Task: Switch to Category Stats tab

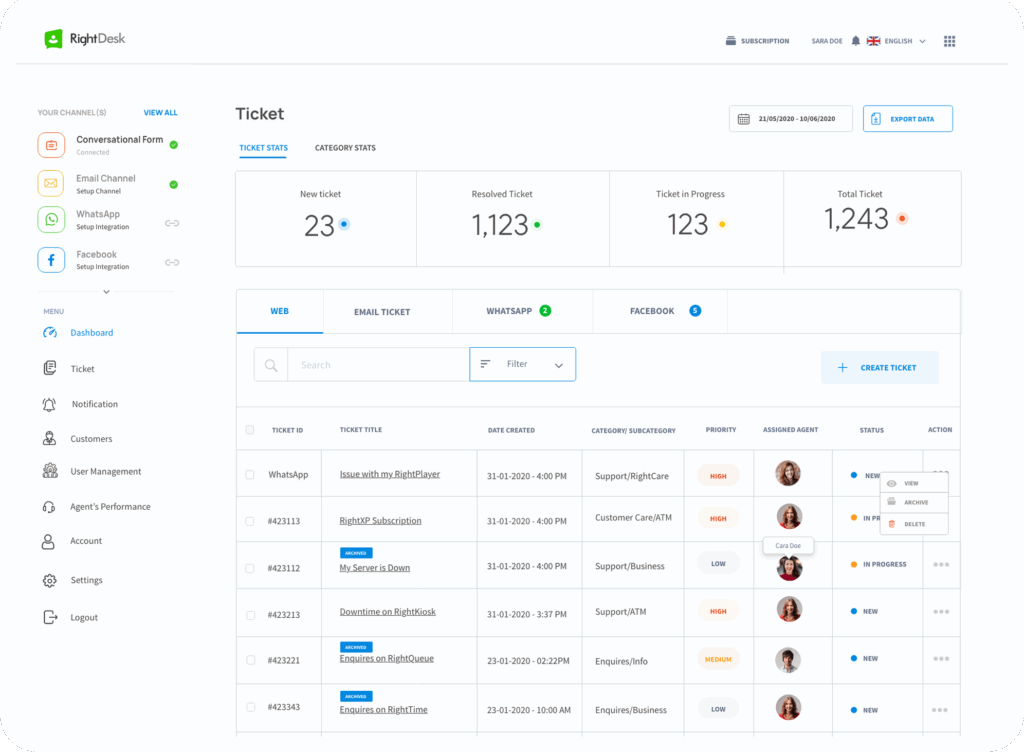Action: 345,148
